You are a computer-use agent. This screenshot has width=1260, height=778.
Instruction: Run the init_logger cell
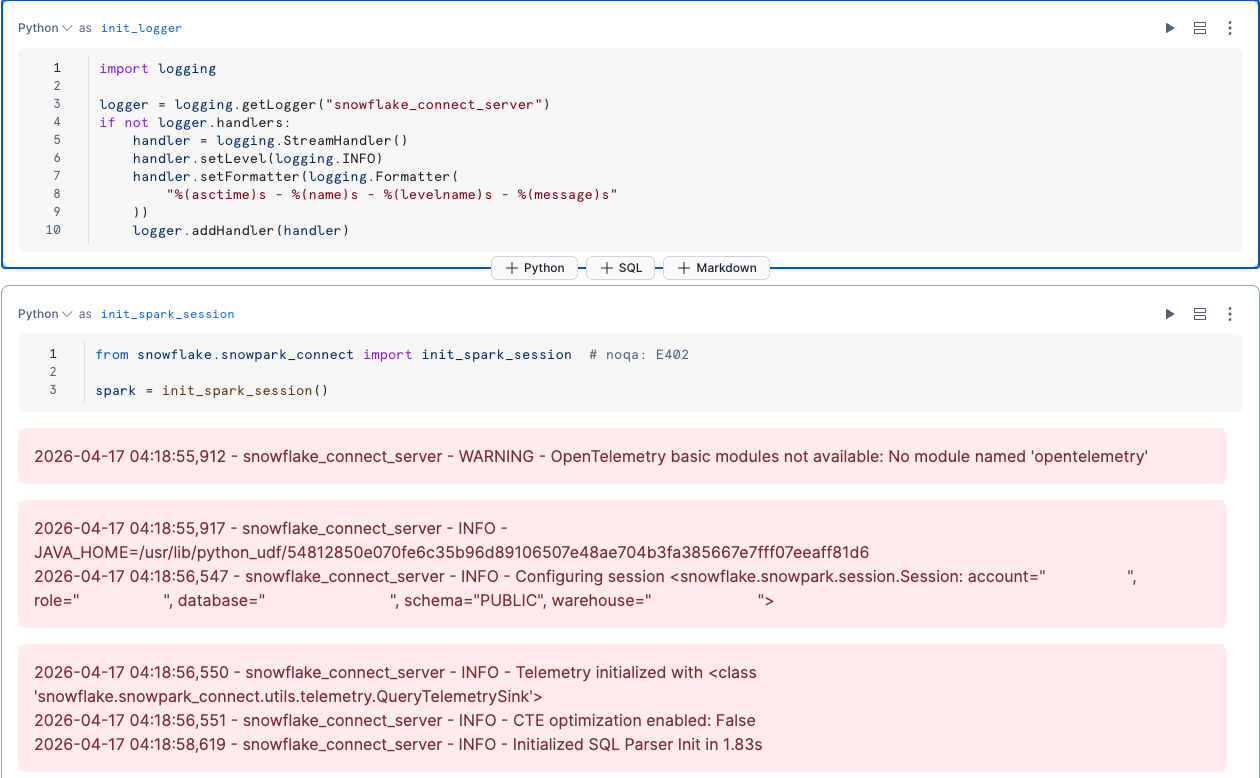(x=1170, y=28)
